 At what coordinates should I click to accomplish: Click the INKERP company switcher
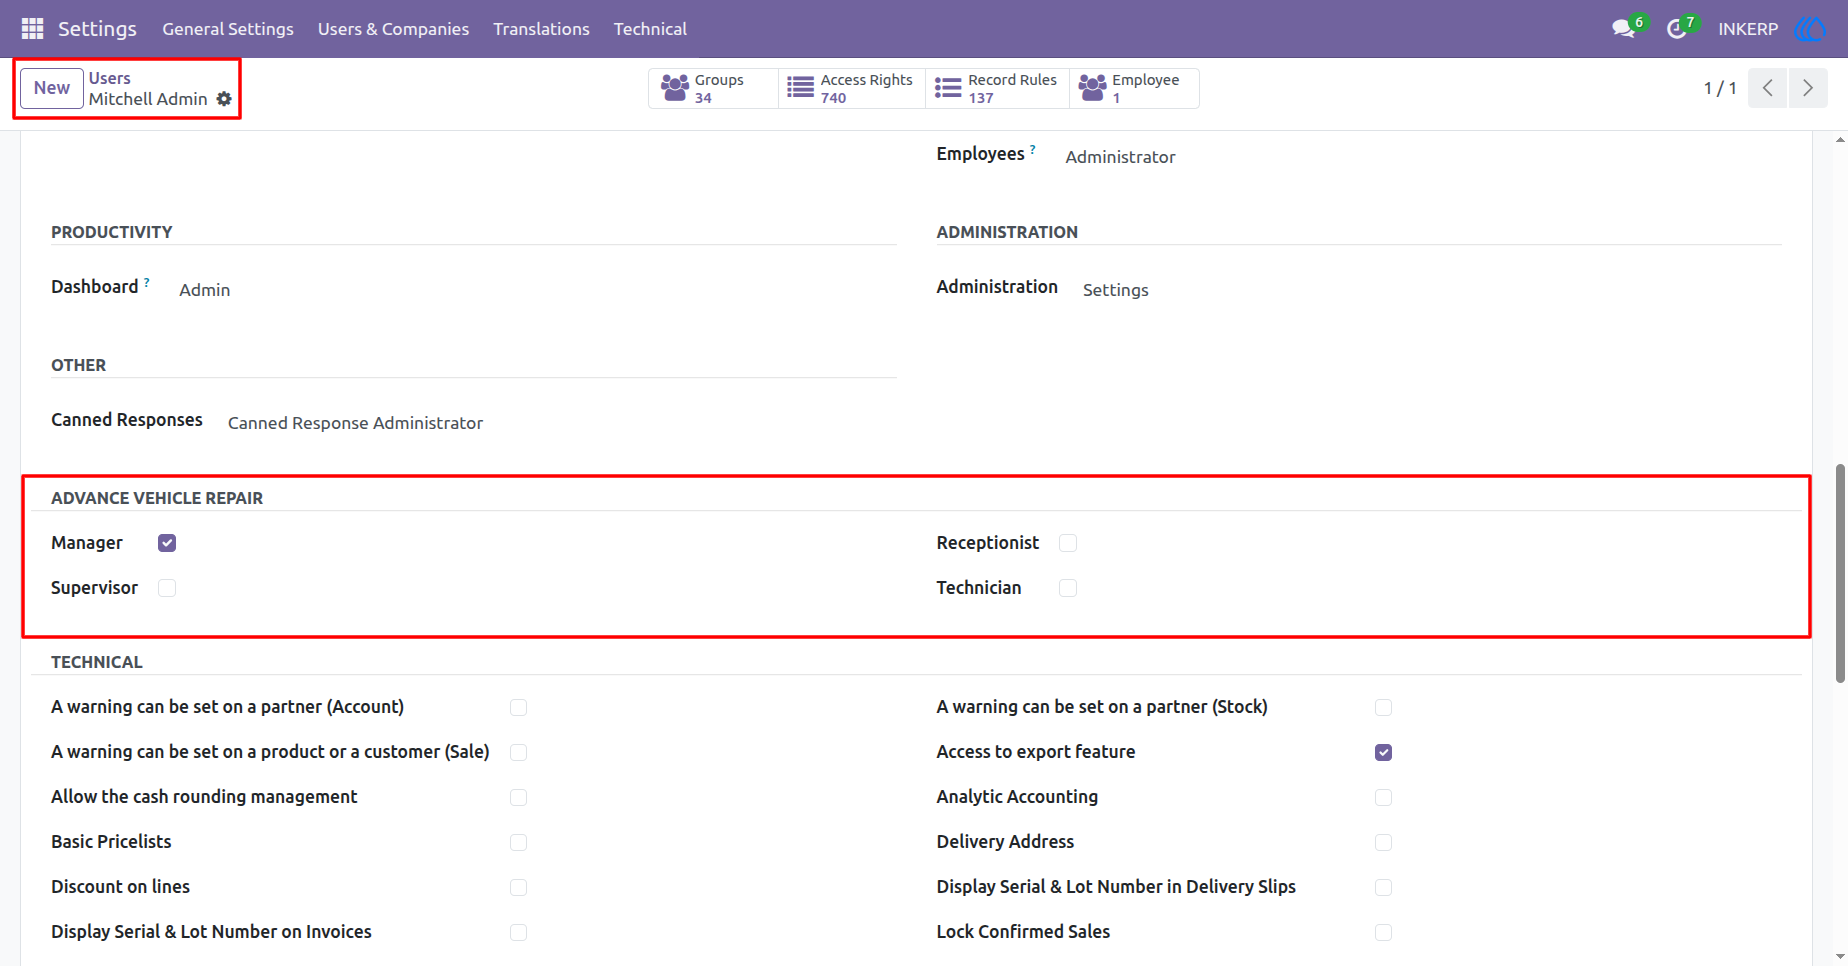[1748, 29]
